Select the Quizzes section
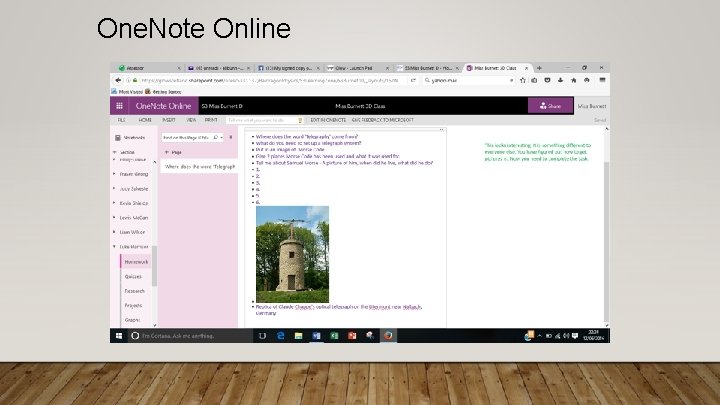Screen dimensions: 720x405 [133, 276]
